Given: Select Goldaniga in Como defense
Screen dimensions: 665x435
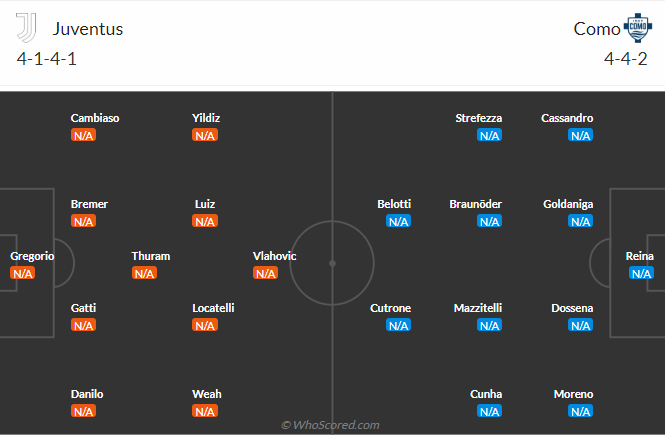Looking at the screenshot, I should pos(568,204).
